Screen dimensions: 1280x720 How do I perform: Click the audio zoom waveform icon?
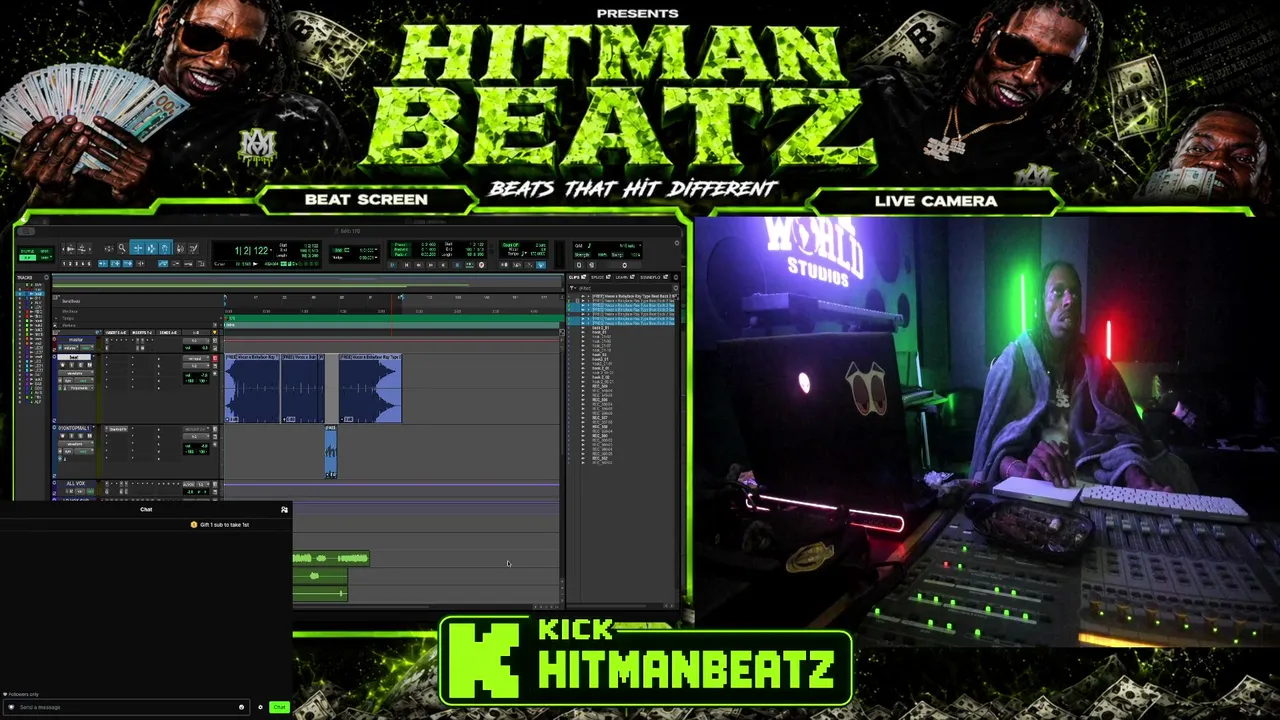(71, 248)
